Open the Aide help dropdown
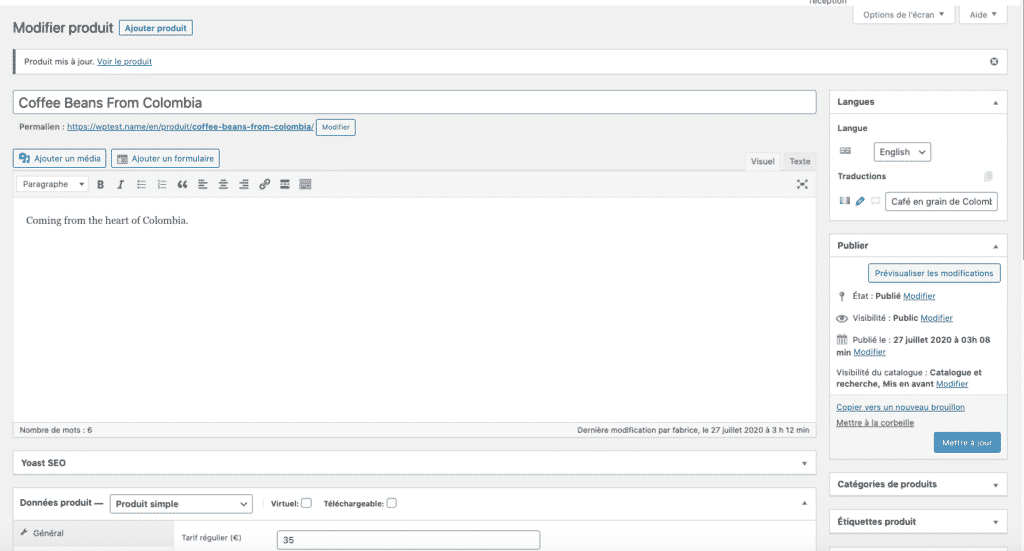The image size is (1024, 551). (x=983, y=14)
